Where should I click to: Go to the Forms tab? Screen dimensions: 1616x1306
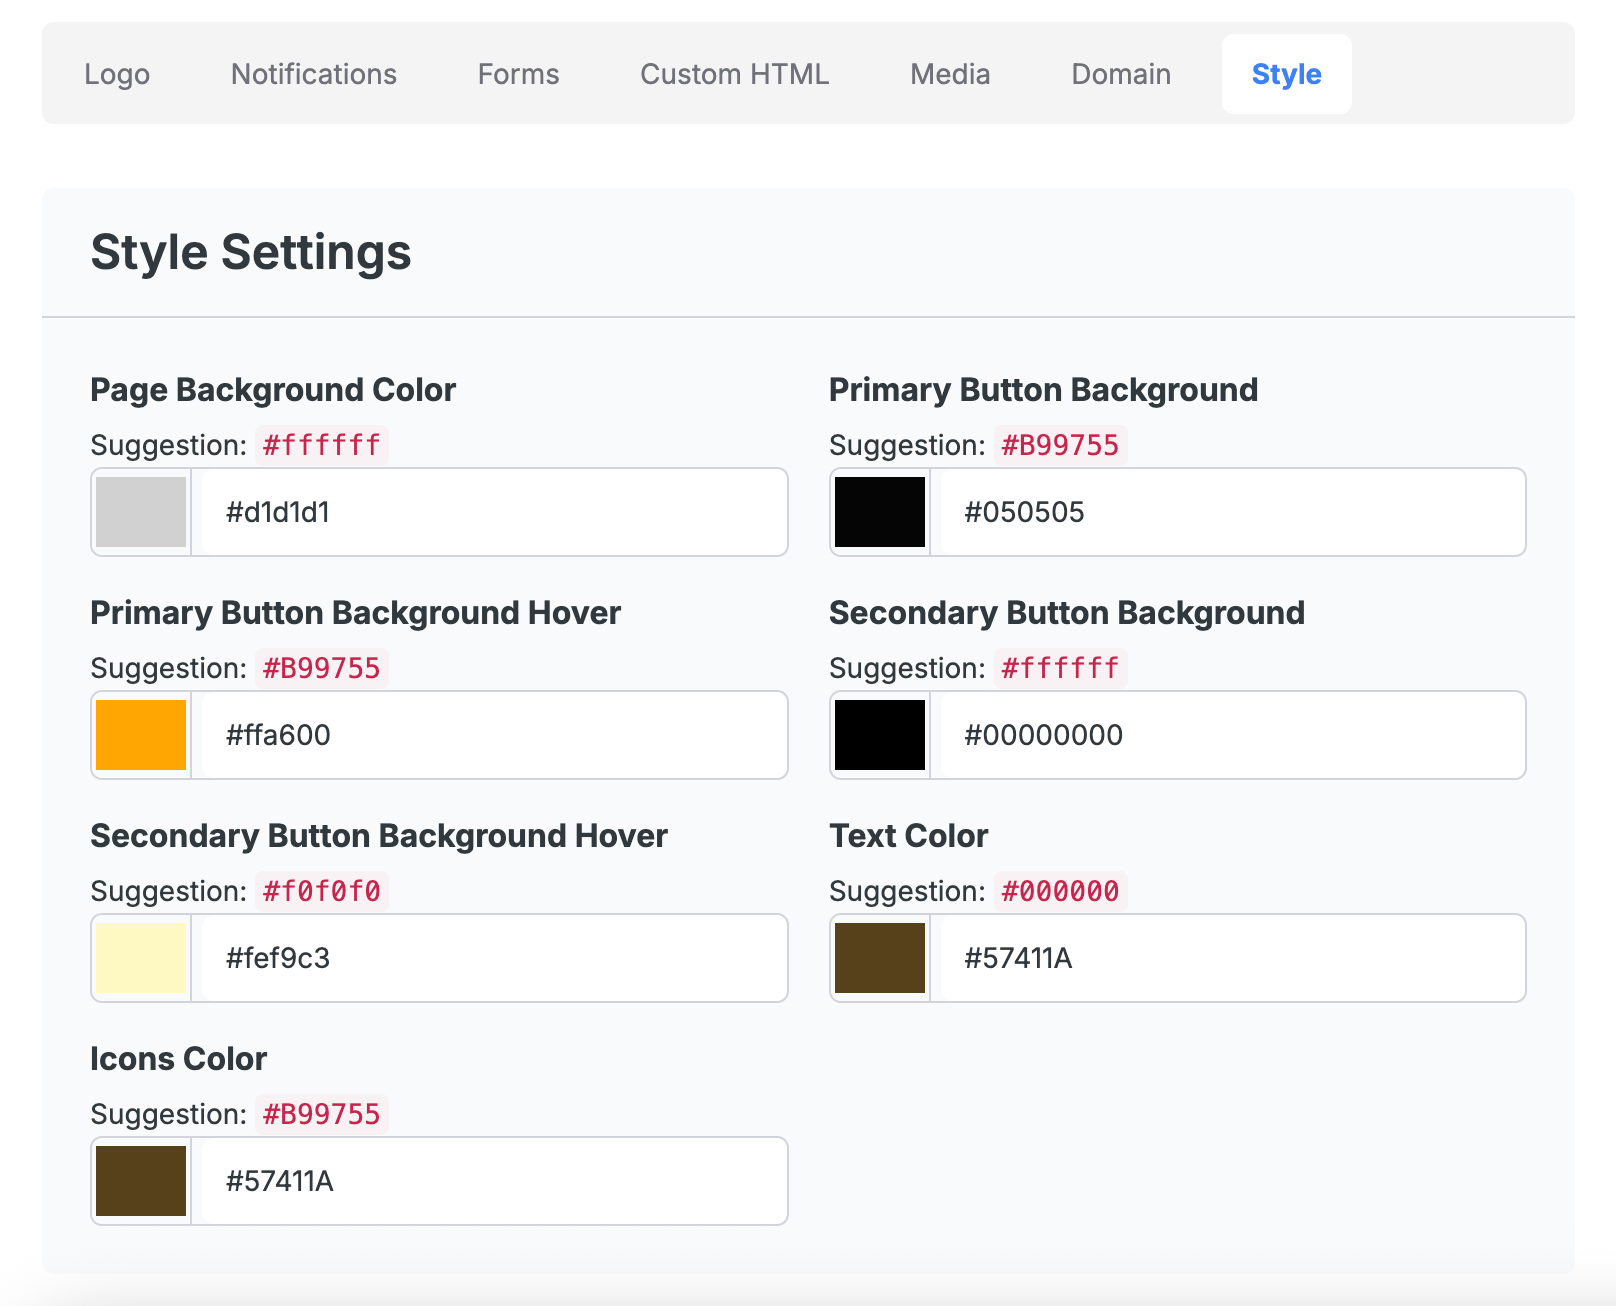[x=518, y=74]
